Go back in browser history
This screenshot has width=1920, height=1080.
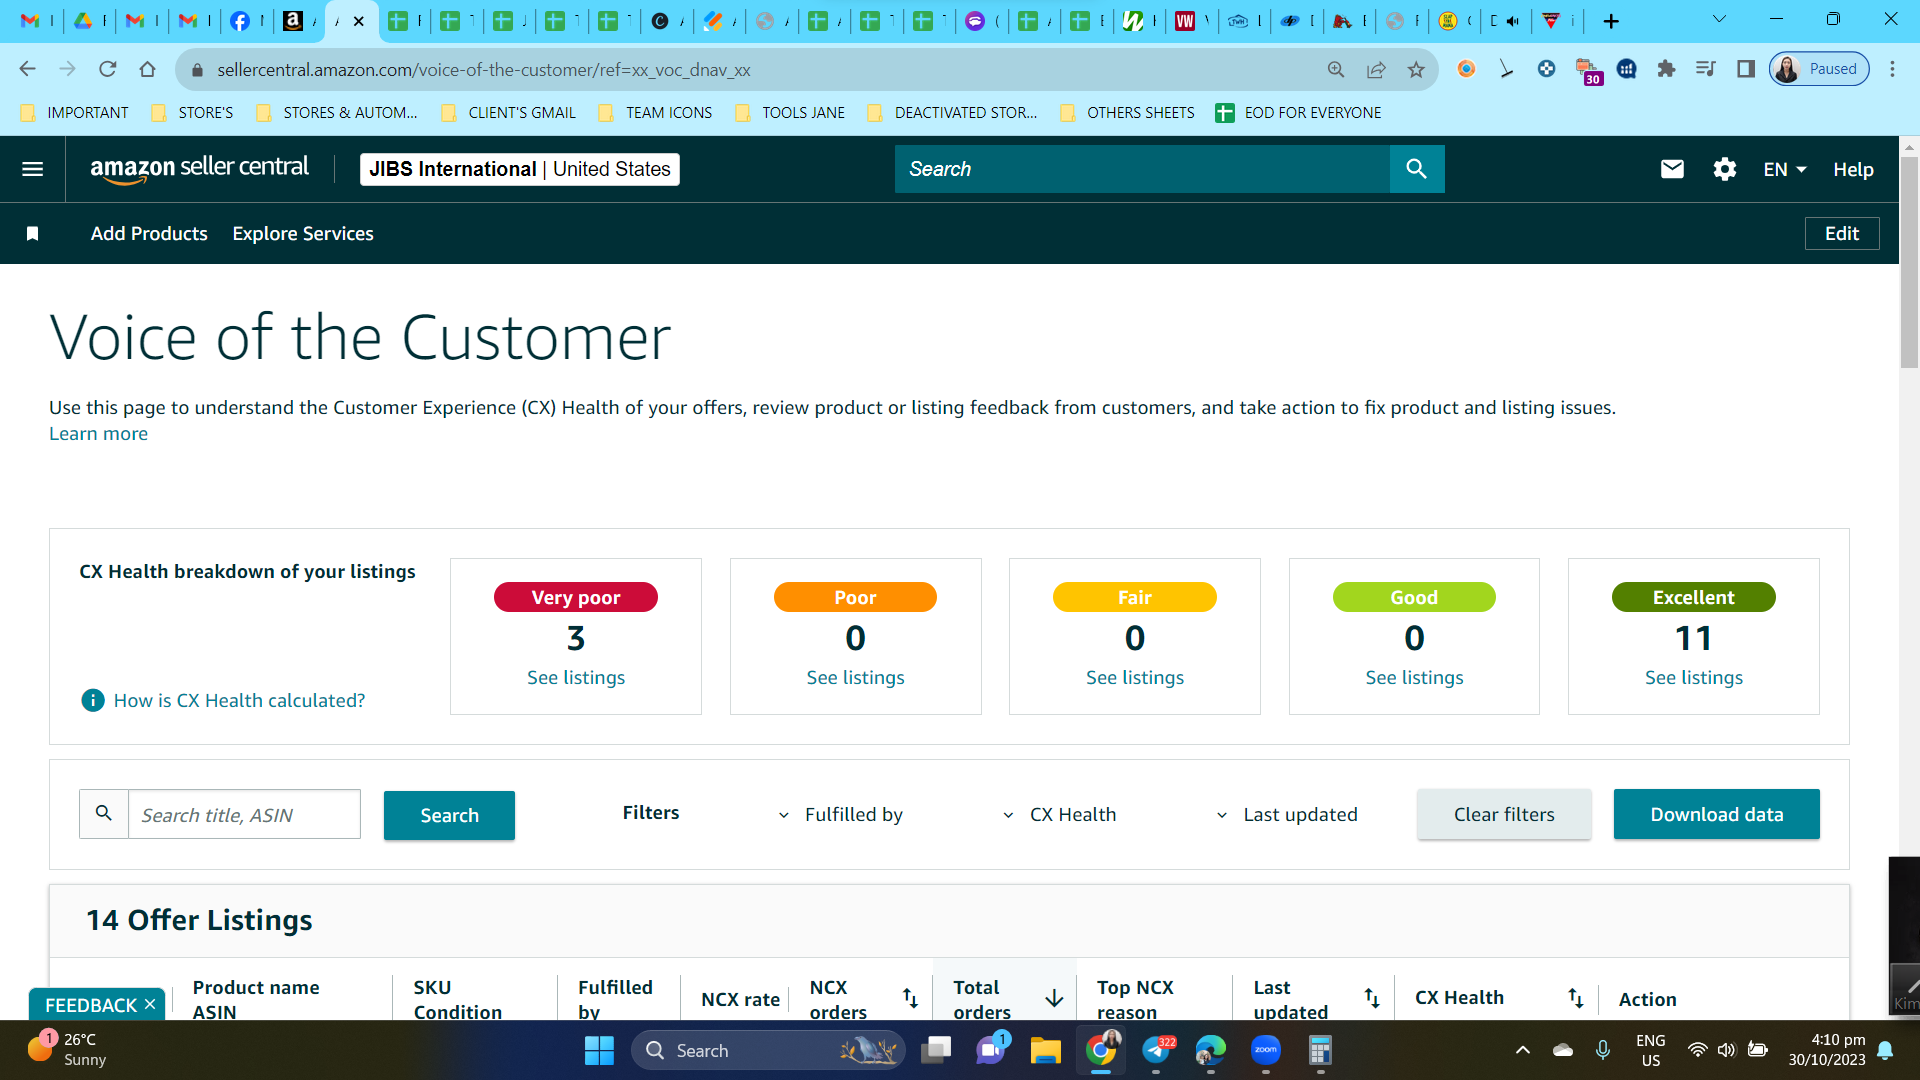pos(27,69)
